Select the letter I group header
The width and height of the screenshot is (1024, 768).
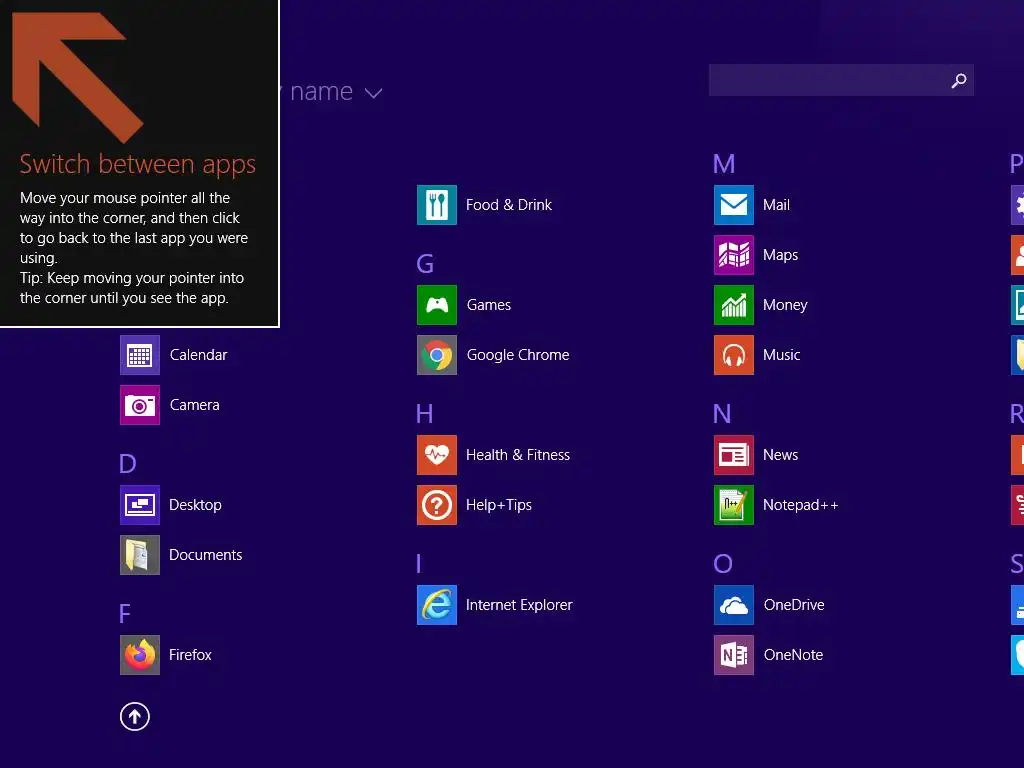click(x=419, y=564)
